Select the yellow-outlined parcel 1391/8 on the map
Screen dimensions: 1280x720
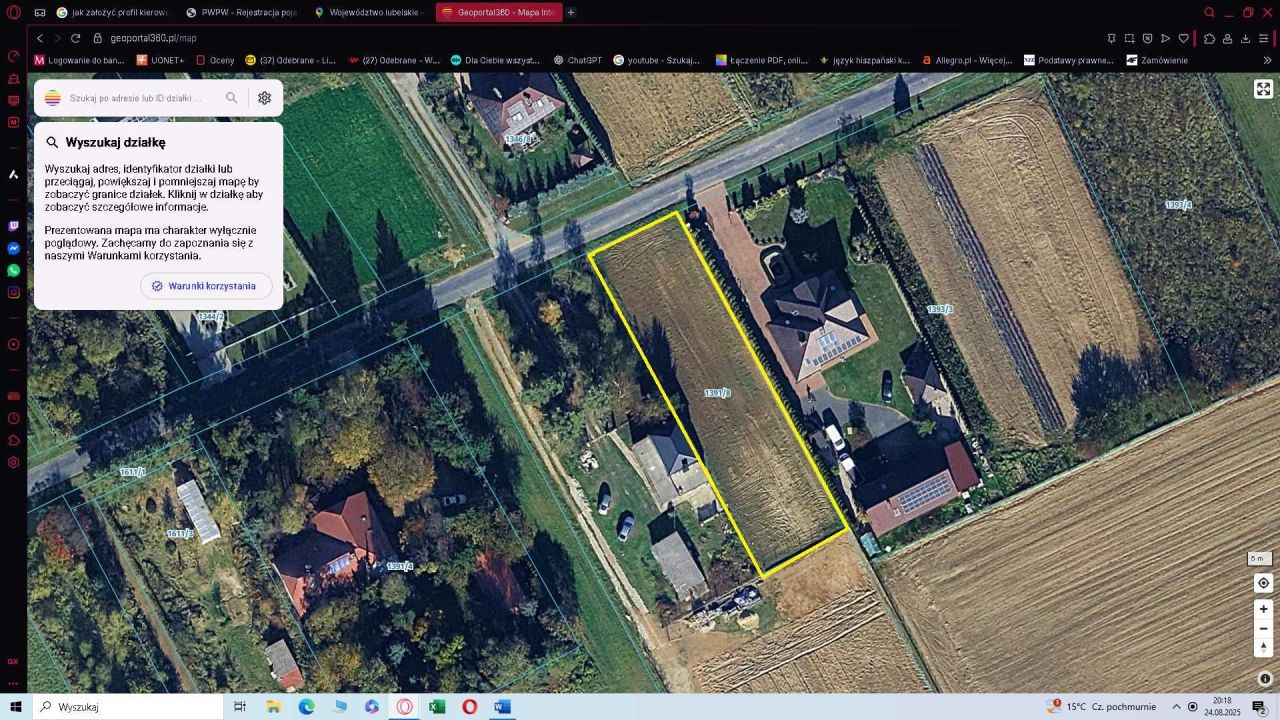tap(720, 390)
